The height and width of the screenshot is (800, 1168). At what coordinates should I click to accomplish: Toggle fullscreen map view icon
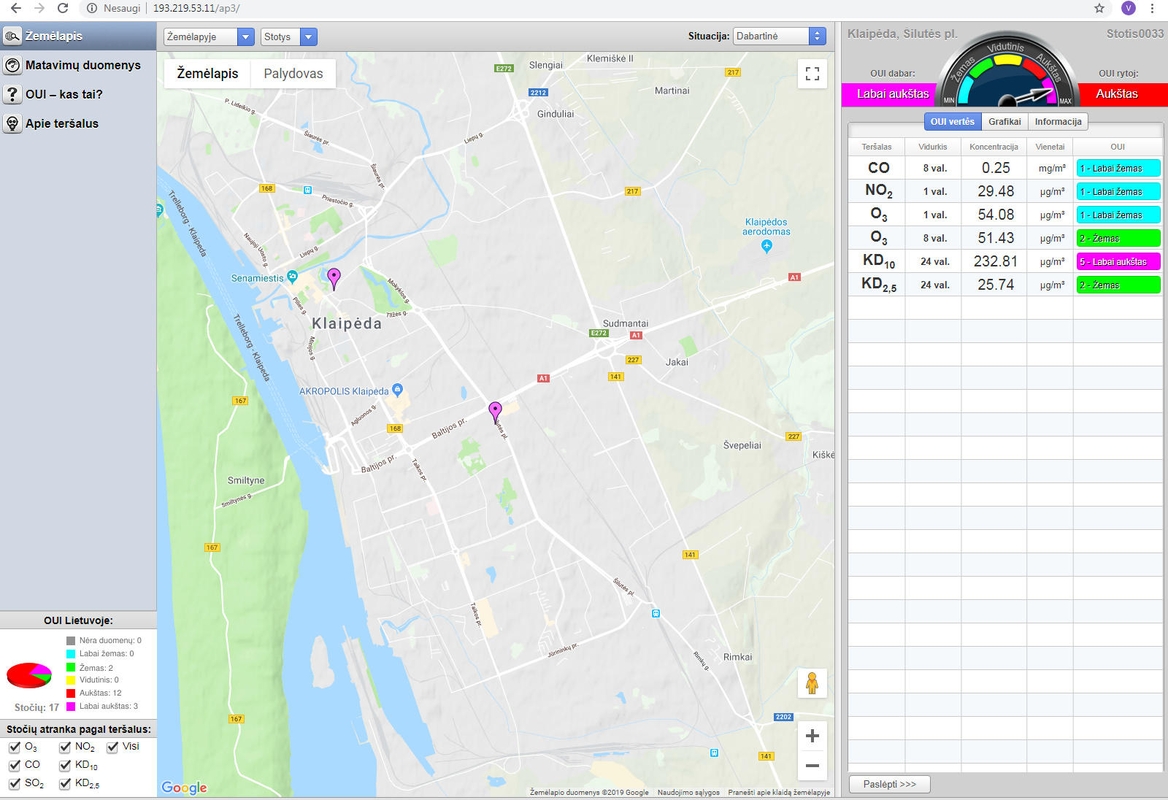[813, 73]
